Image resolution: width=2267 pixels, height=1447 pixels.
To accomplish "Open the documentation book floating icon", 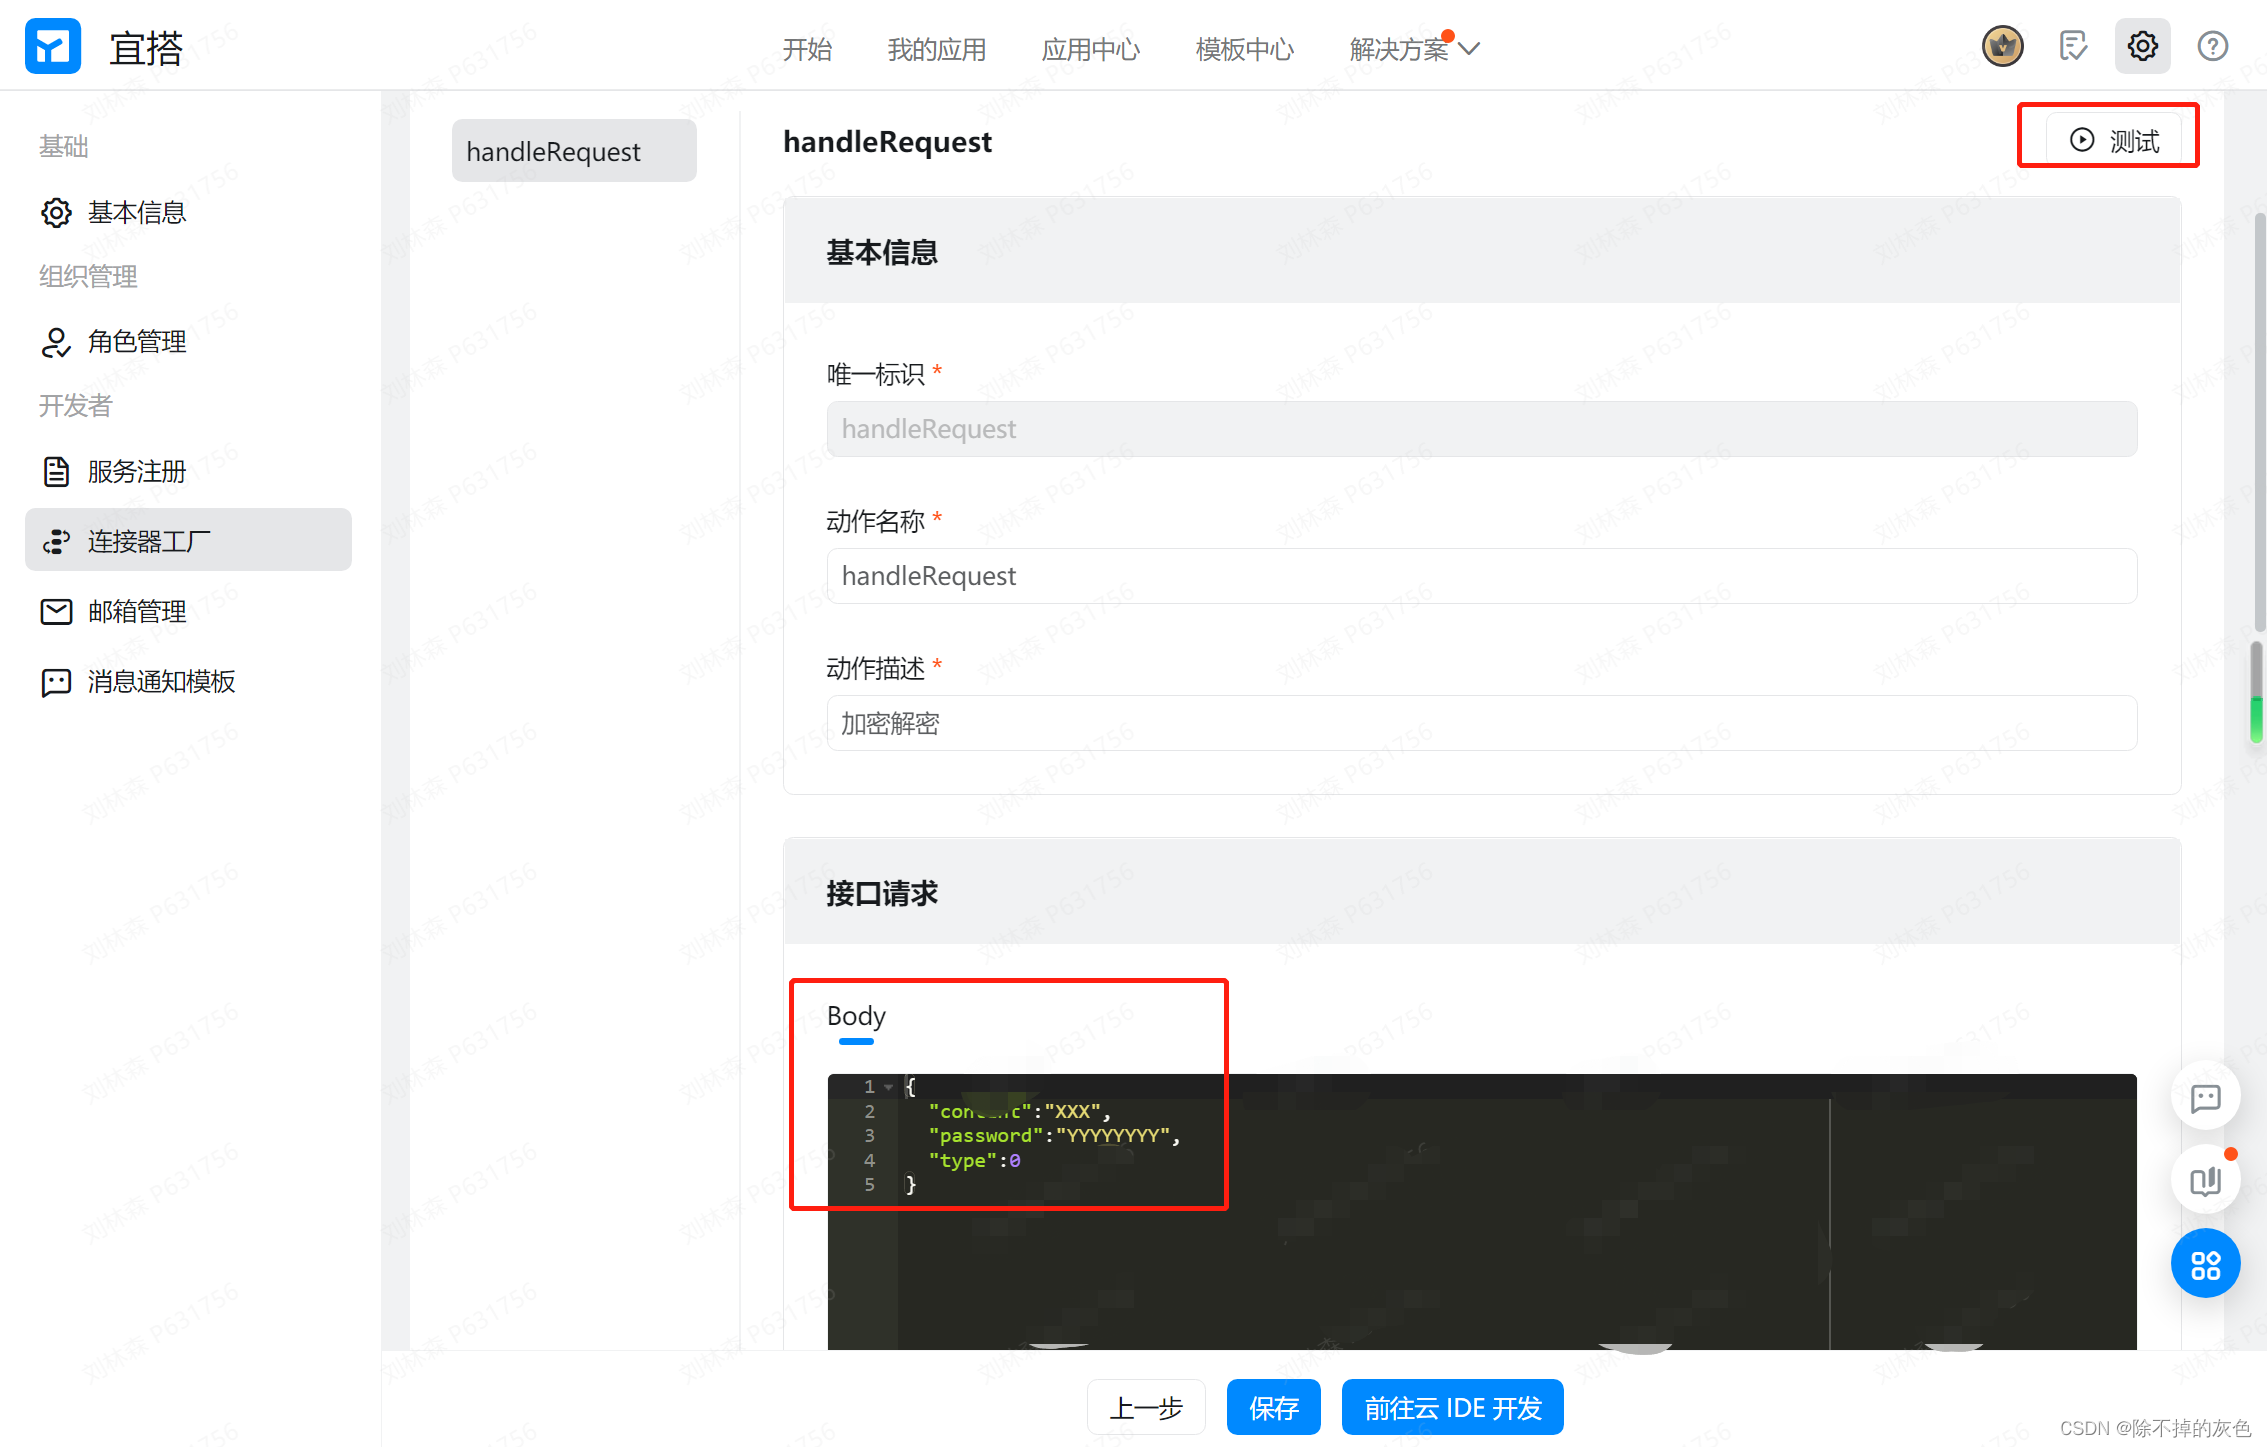I will click(2205, 1180).
